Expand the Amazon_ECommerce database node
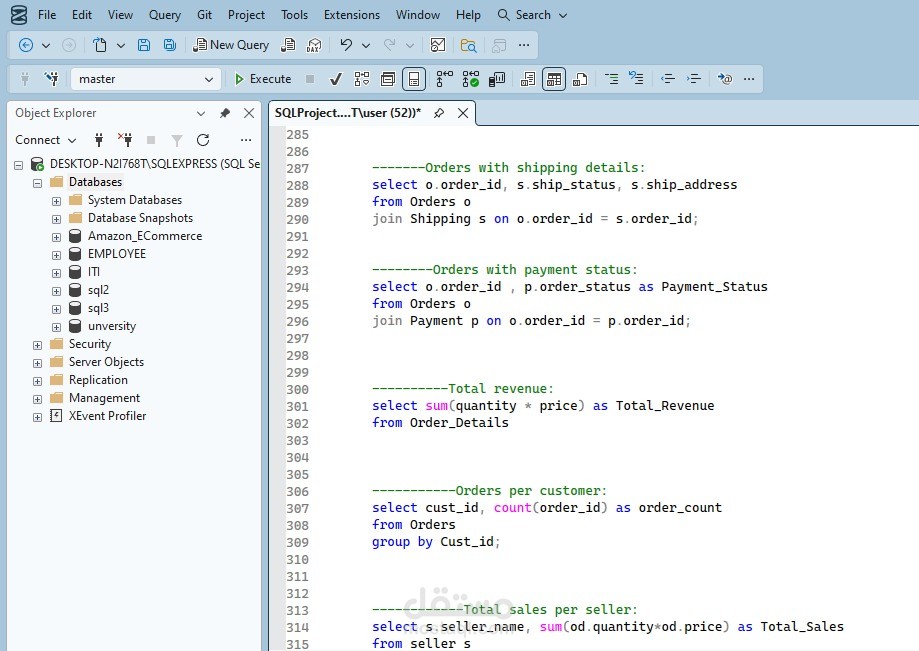 coord(57,236)
